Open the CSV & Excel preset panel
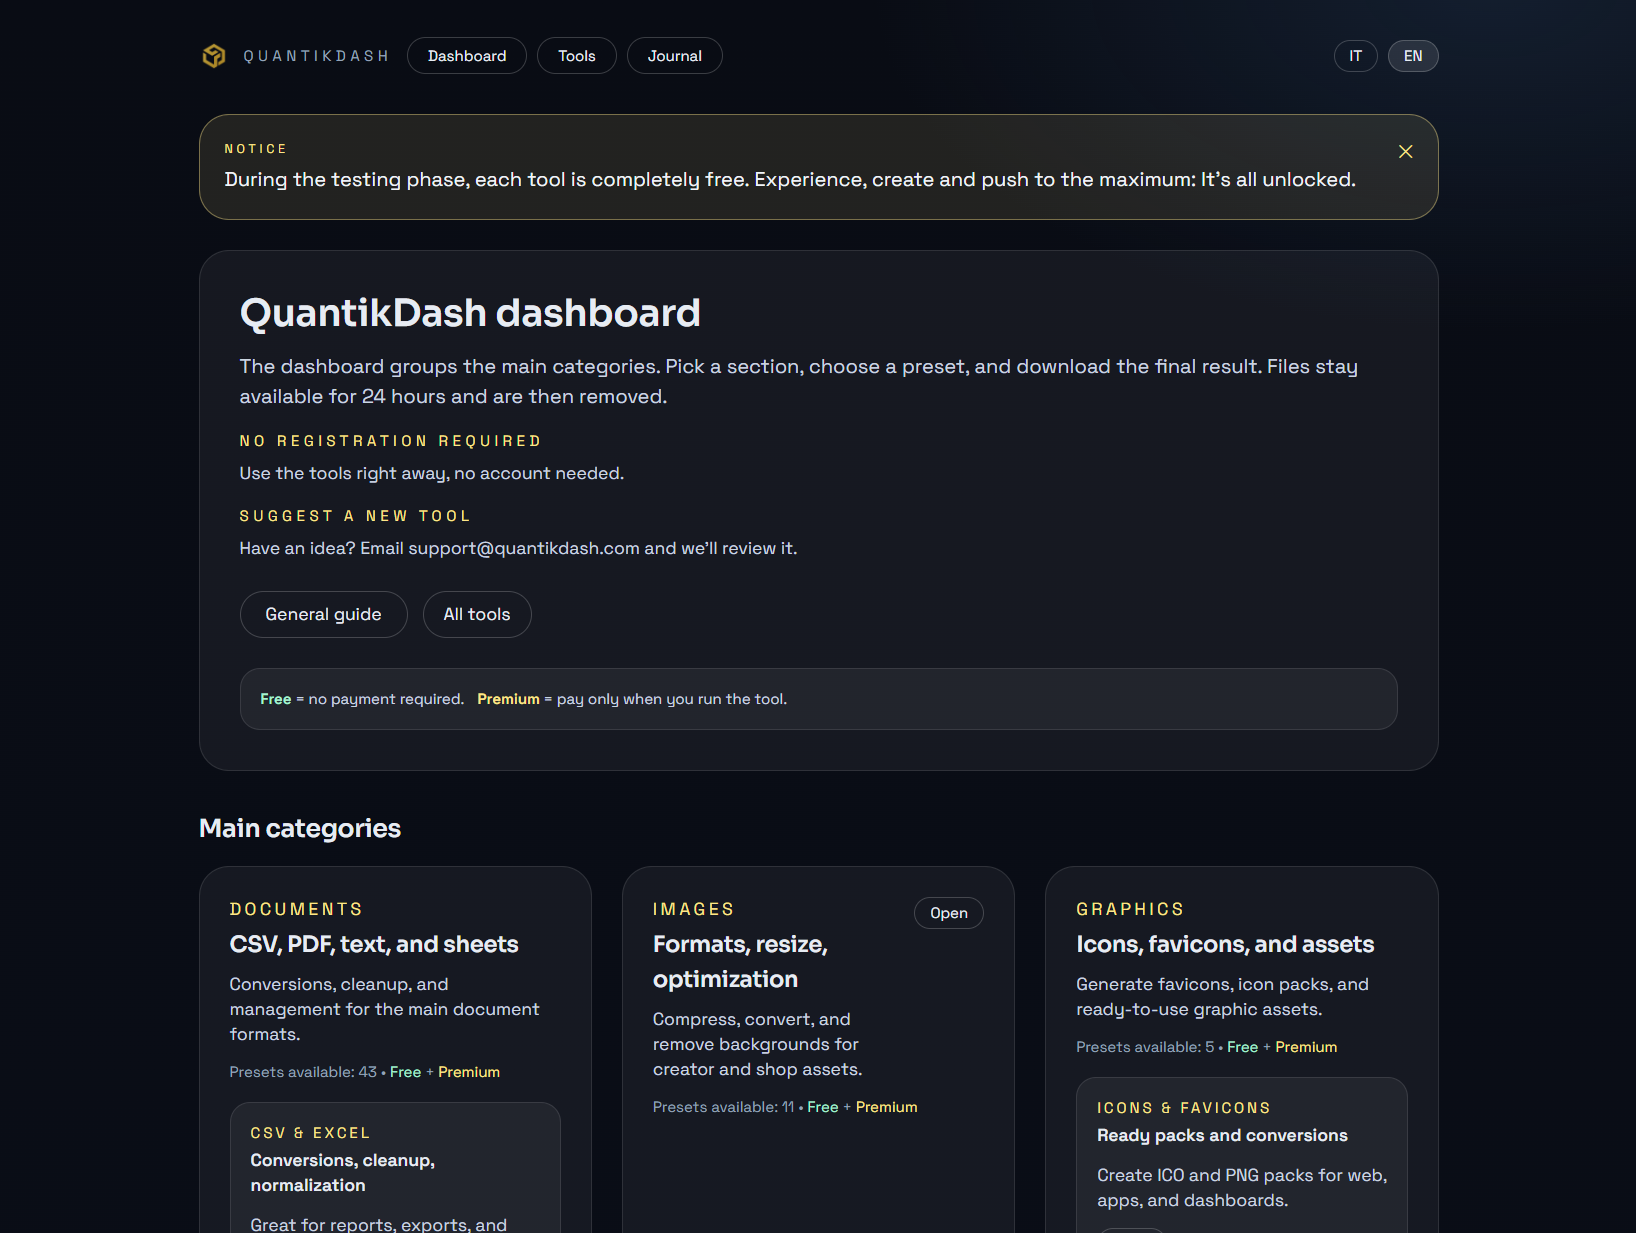The height and width of the screenshot is (1233, 1636). 394,1165
